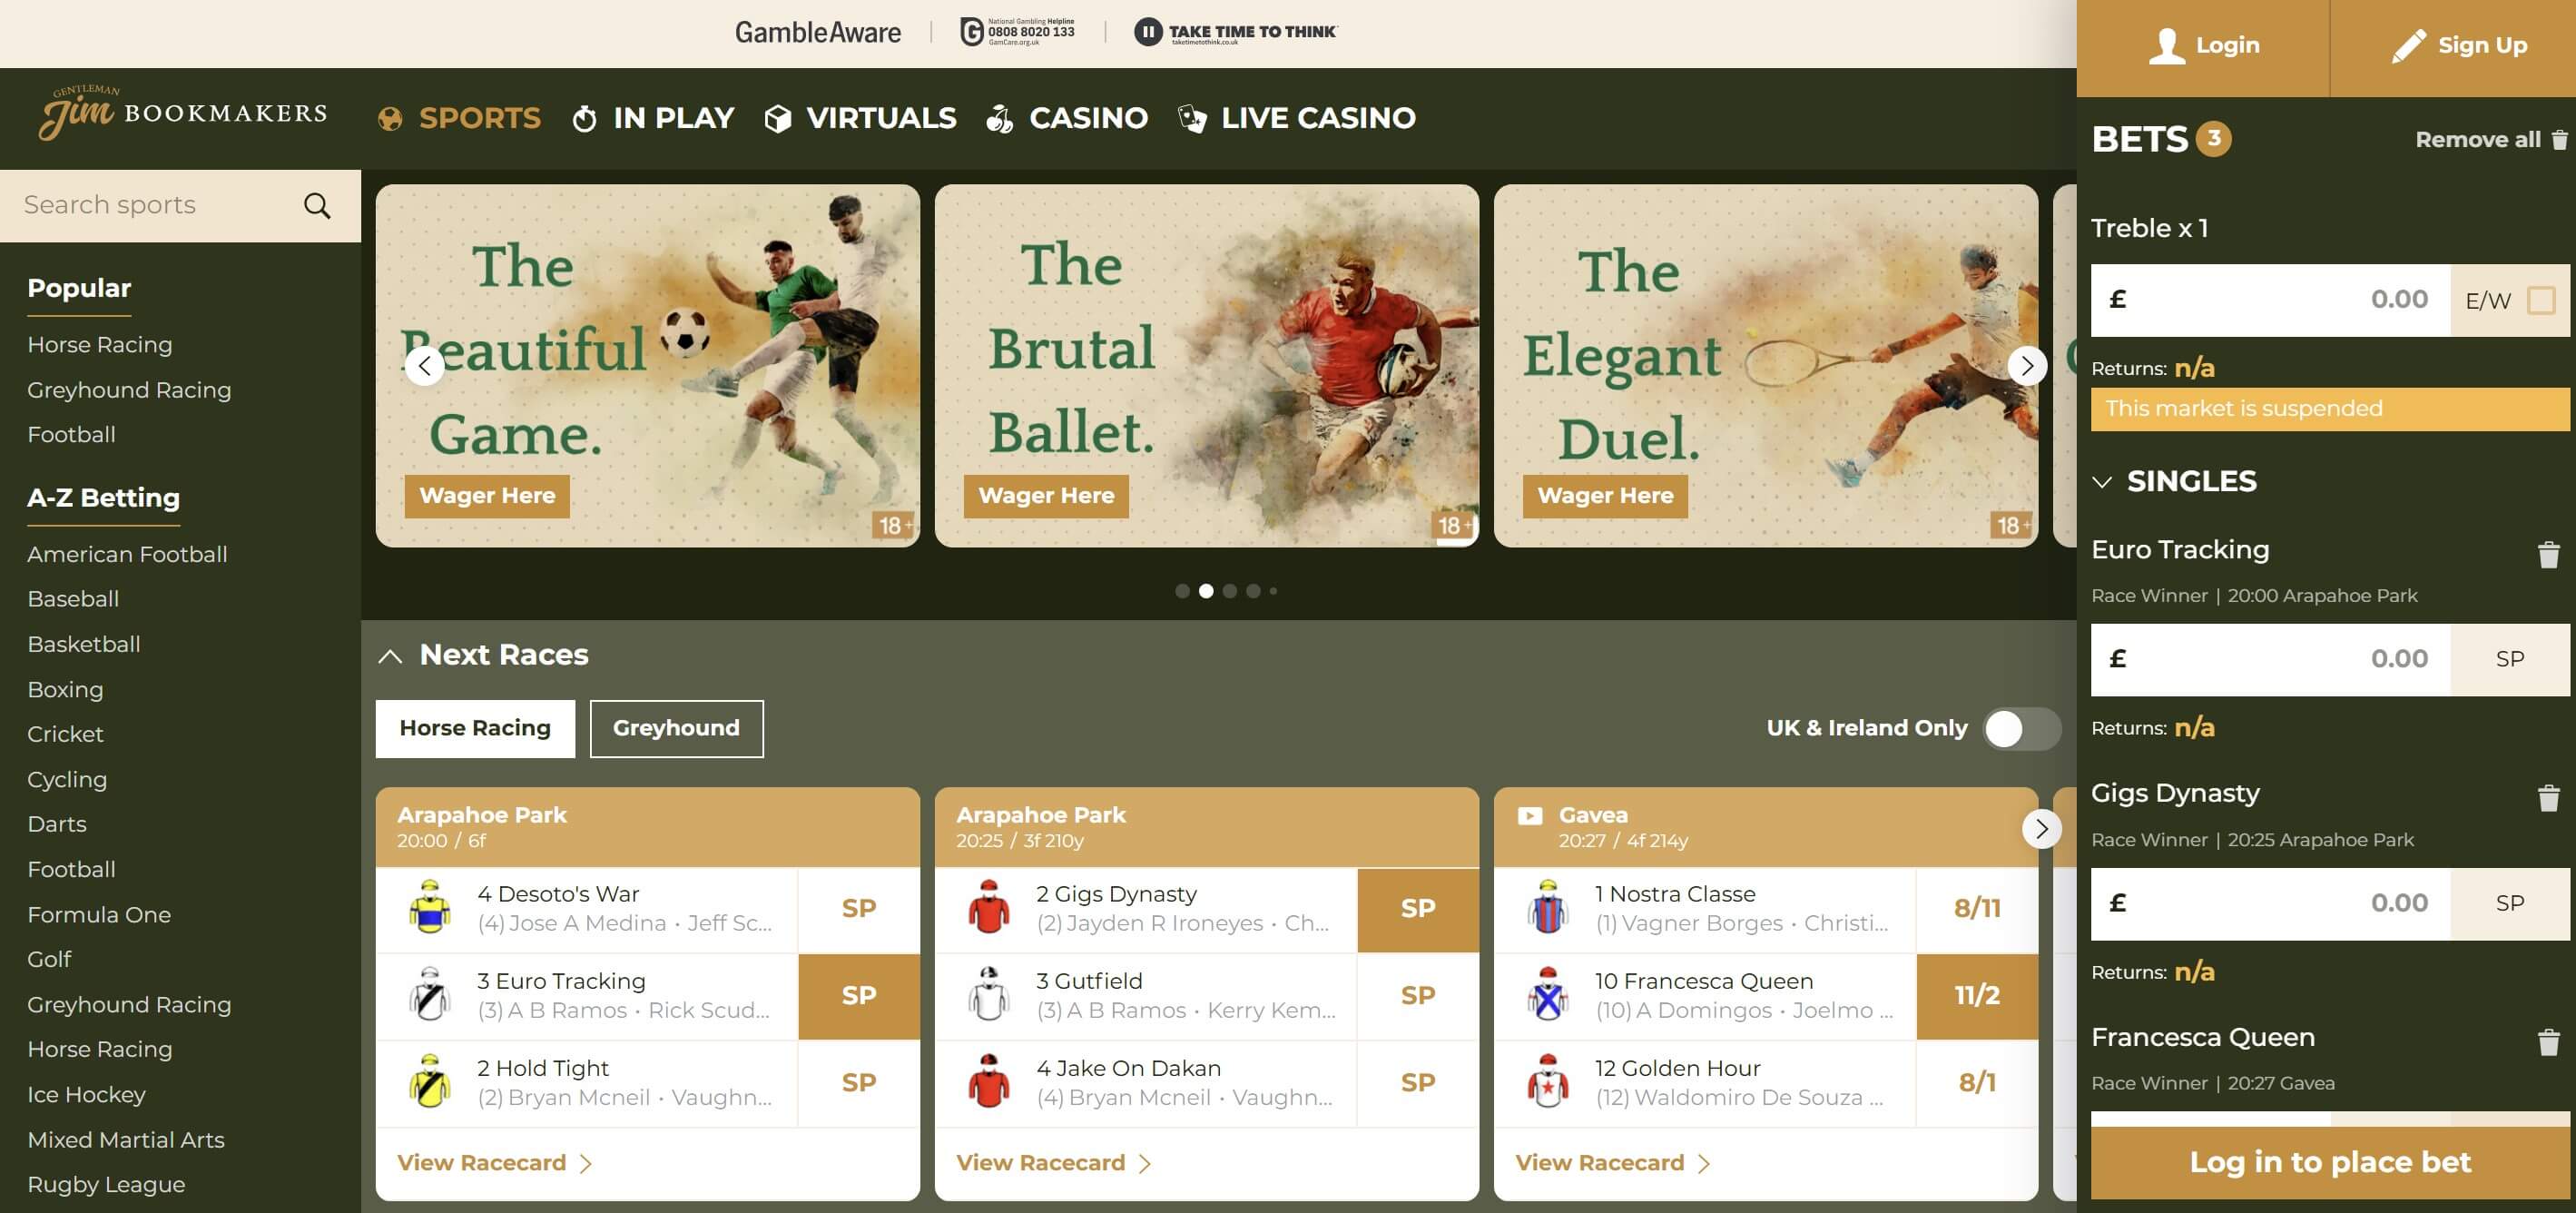Tick the E/W each-way checkbox for Treble

coord(2541,300)
